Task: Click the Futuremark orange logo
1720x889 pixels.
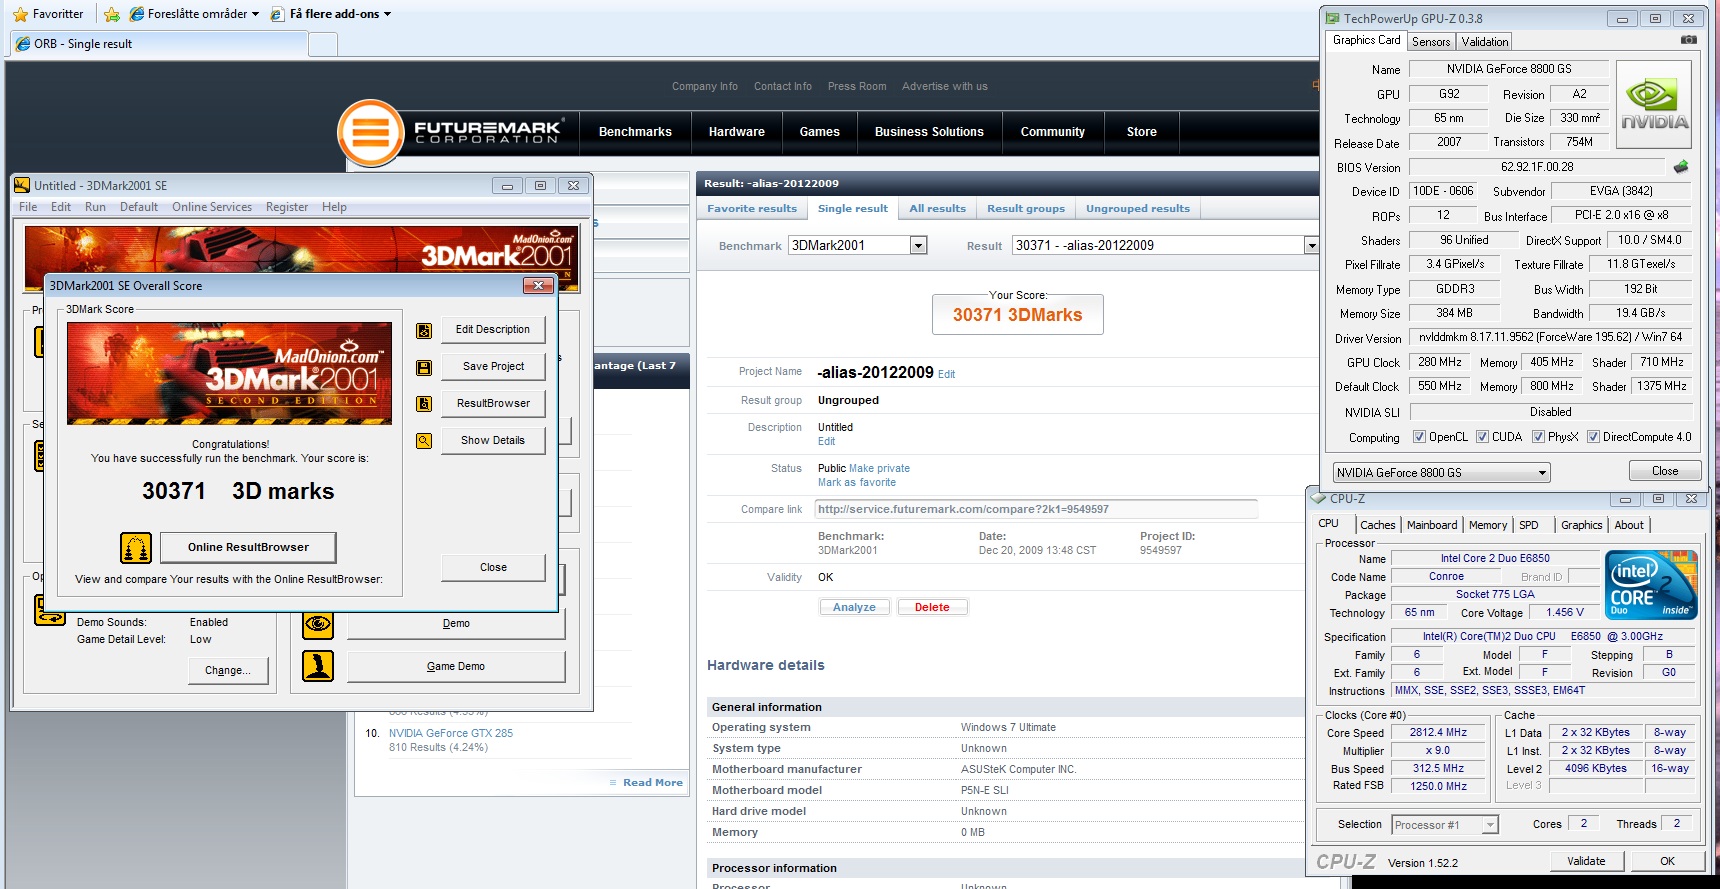Action: (370, 132)
